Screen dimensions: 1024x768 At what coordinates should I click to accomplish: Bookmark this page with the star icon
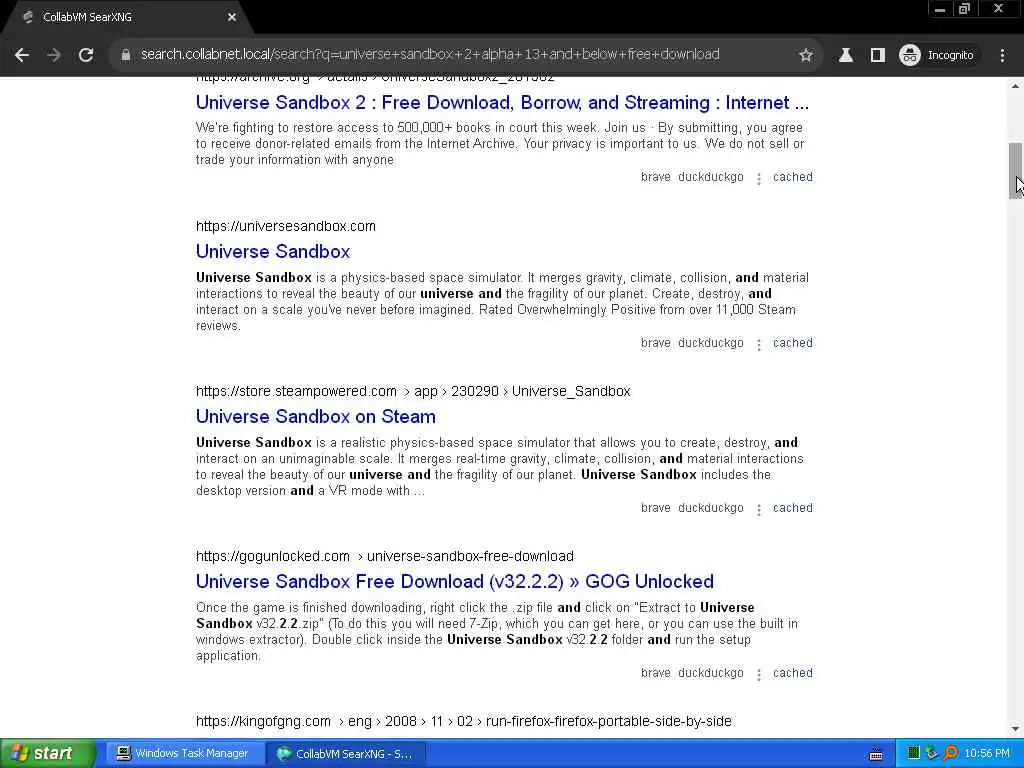806,55
